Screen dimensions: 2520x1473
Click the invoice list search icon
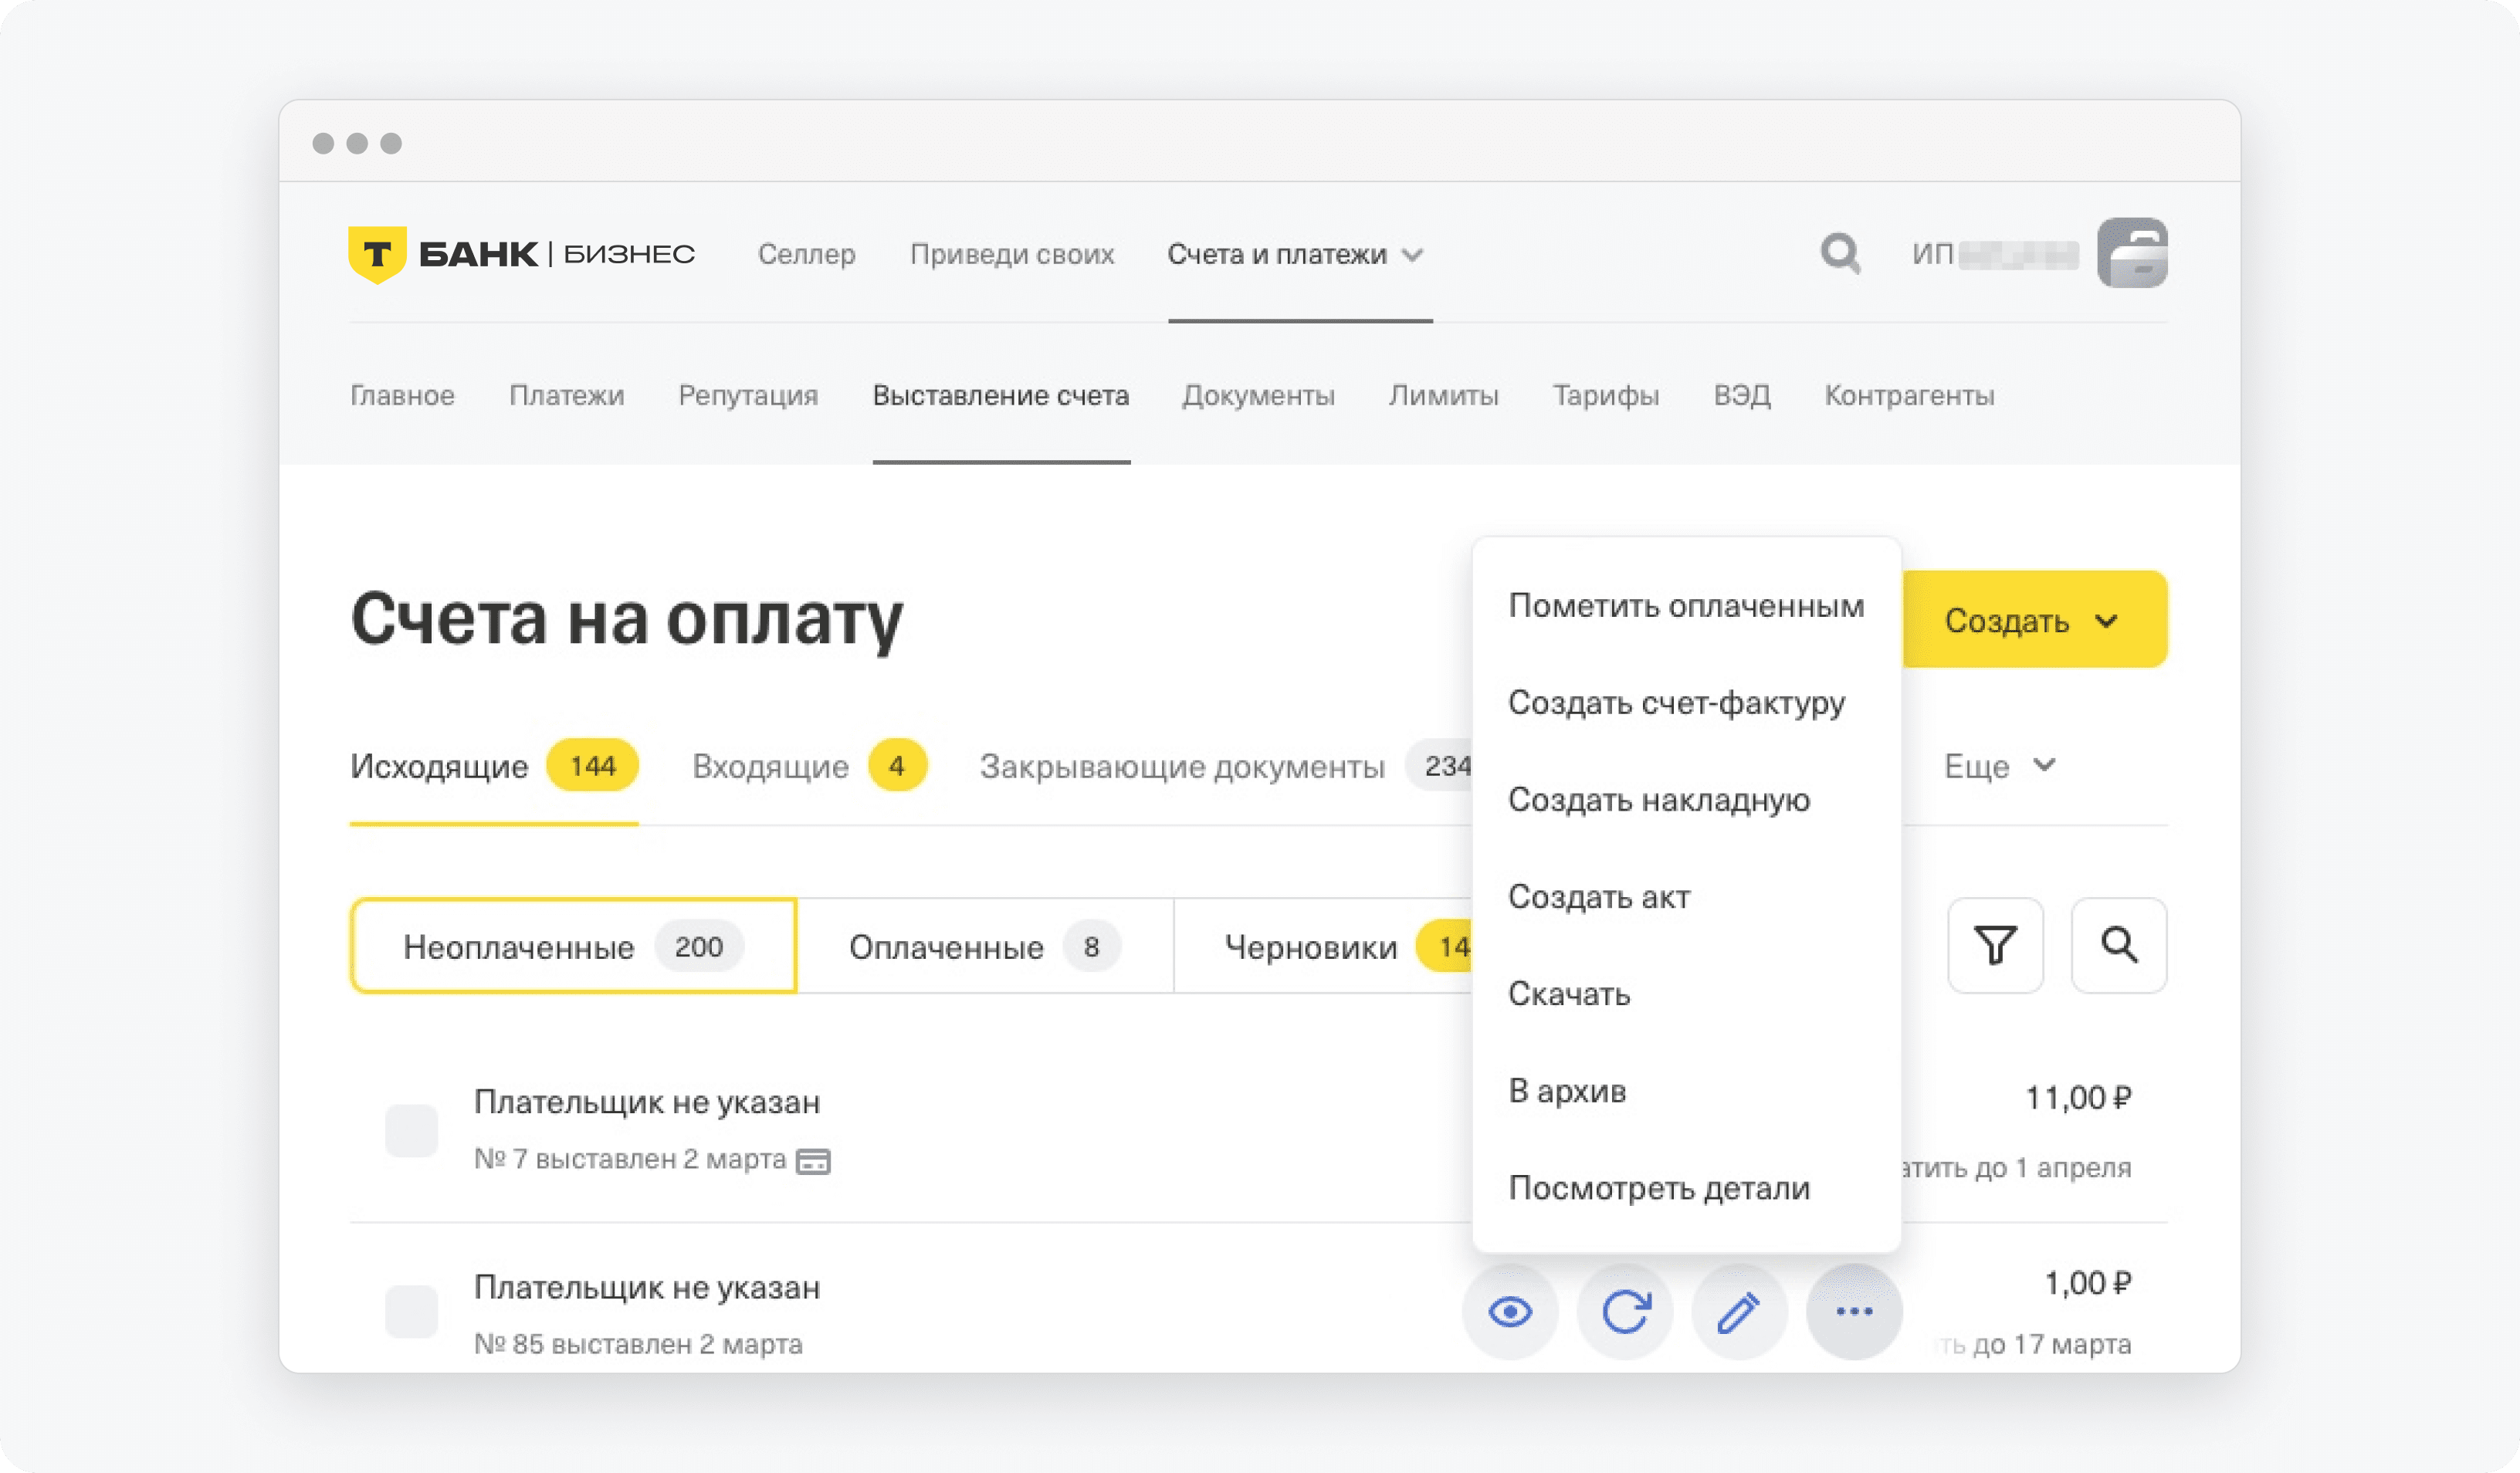pos(2119,945)
